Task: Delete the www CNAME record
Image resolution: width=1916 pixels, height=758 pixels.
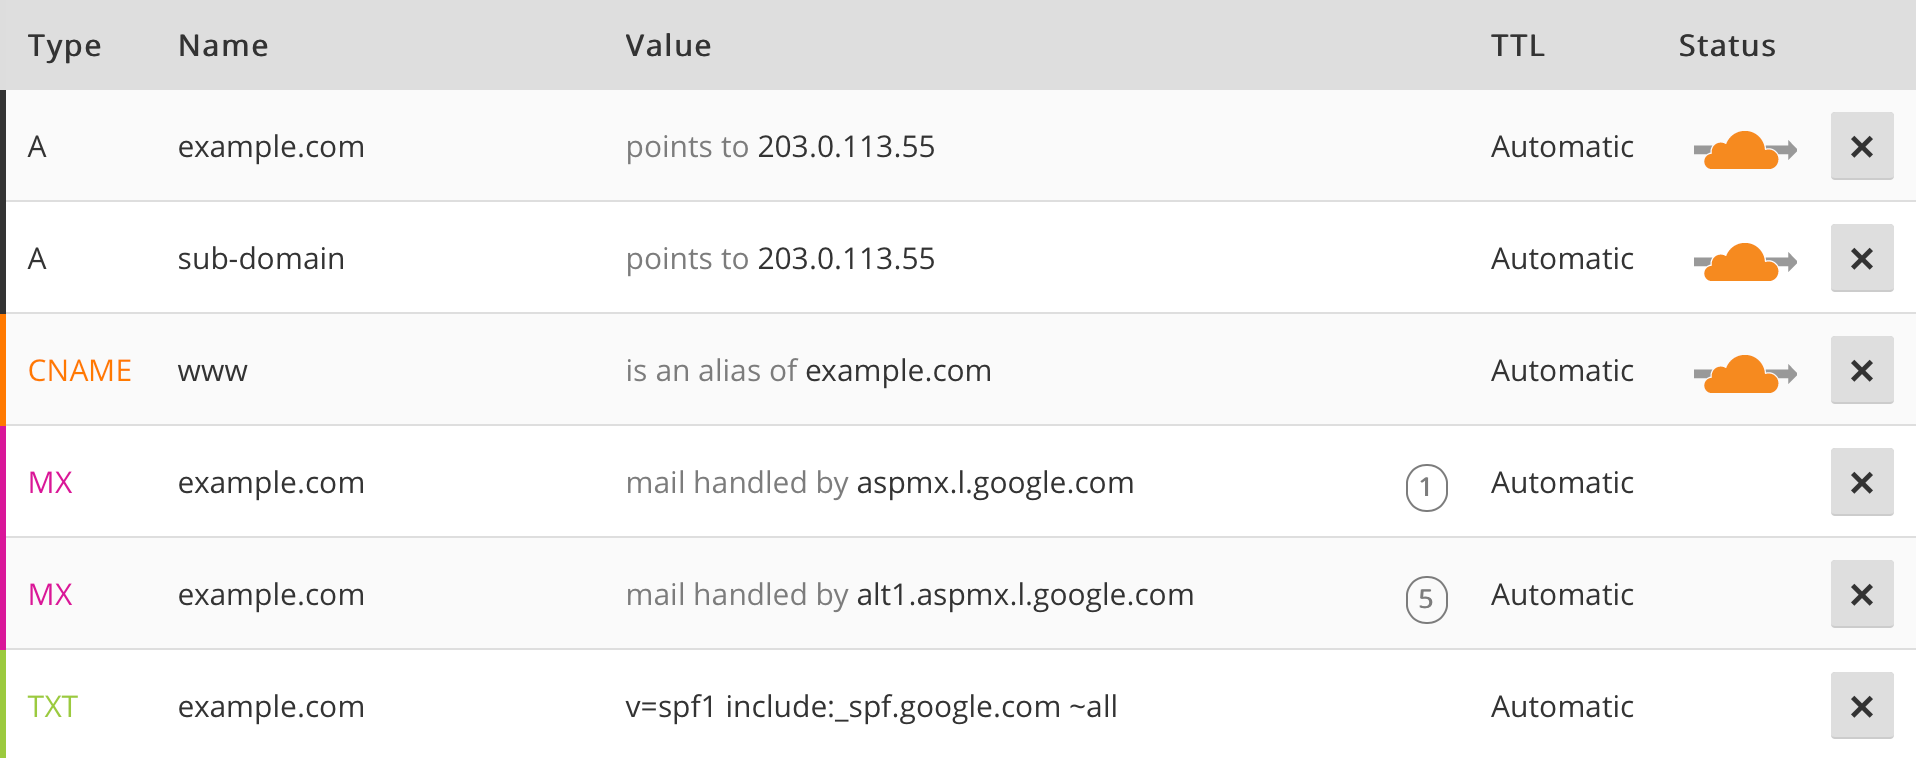Action: 1861,370
